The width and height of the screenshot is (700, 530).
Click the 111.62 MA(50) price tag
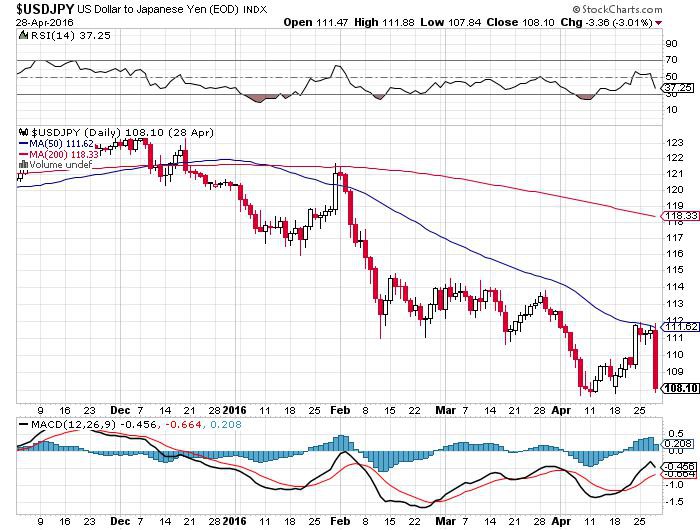(x=676, y=326)
